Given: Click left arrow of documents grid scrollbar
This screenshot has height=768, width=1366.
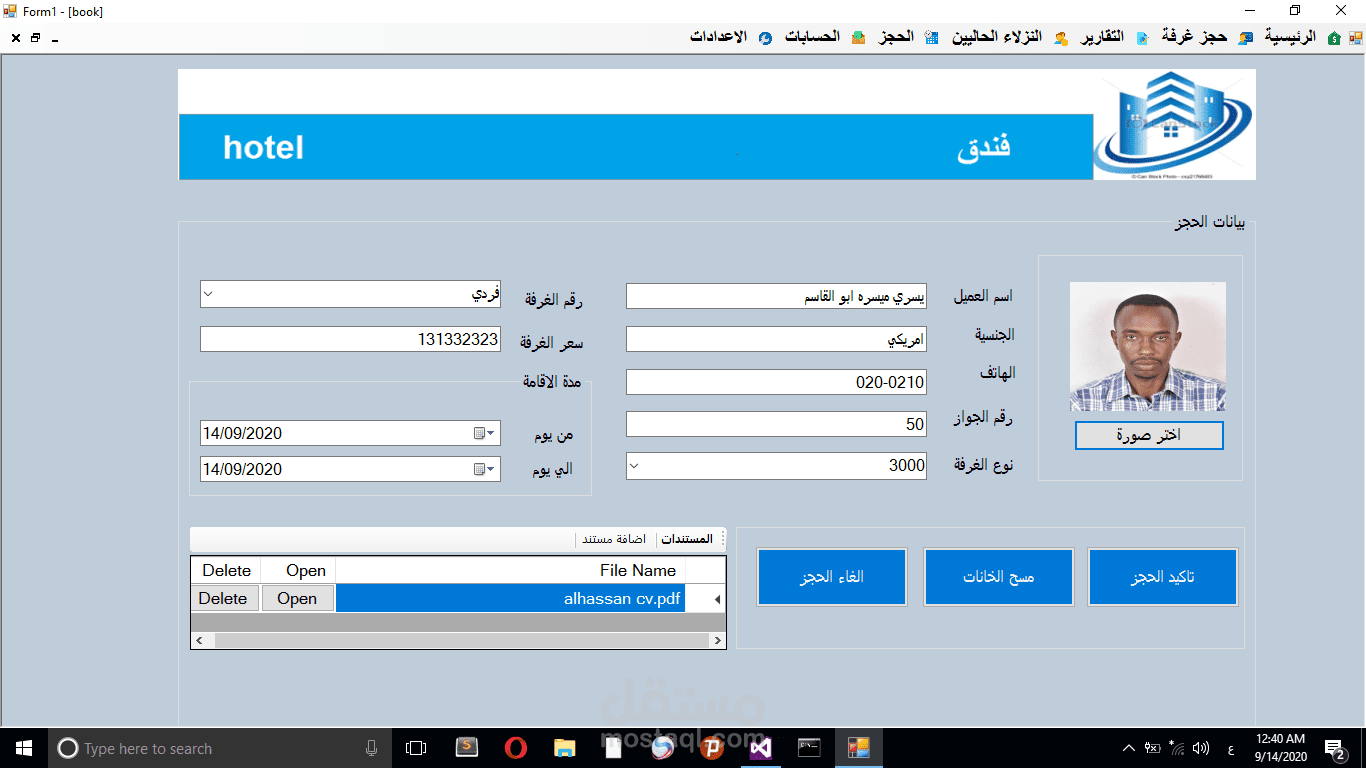Looking at the screenshot, I should coord(199,640).
